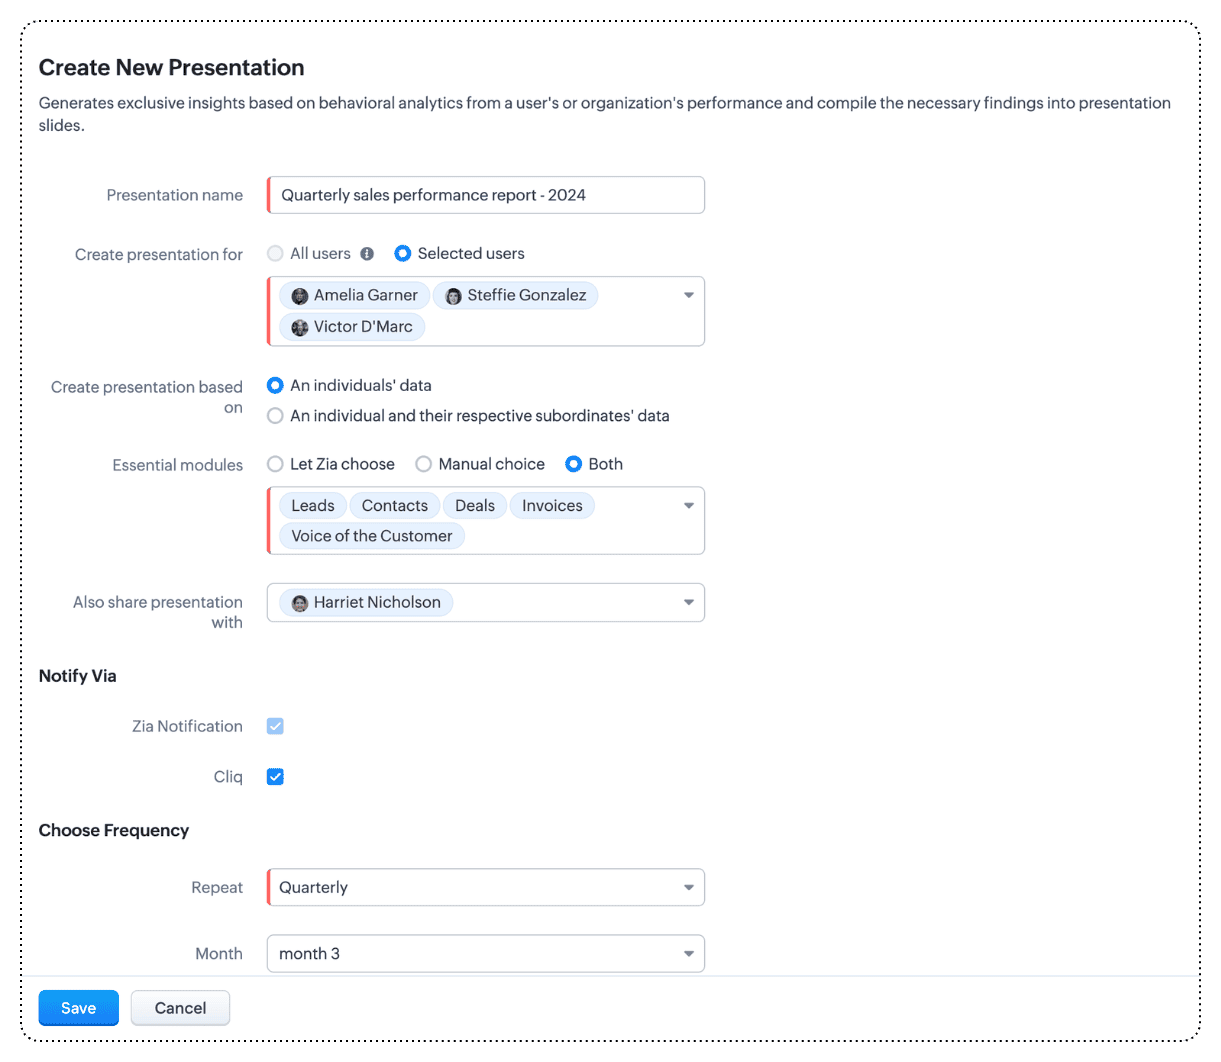The height and width of the screenshot is (1062, 1221).
Task: Choose individual and subordinates' data option
Action: (x=275, y=416)
